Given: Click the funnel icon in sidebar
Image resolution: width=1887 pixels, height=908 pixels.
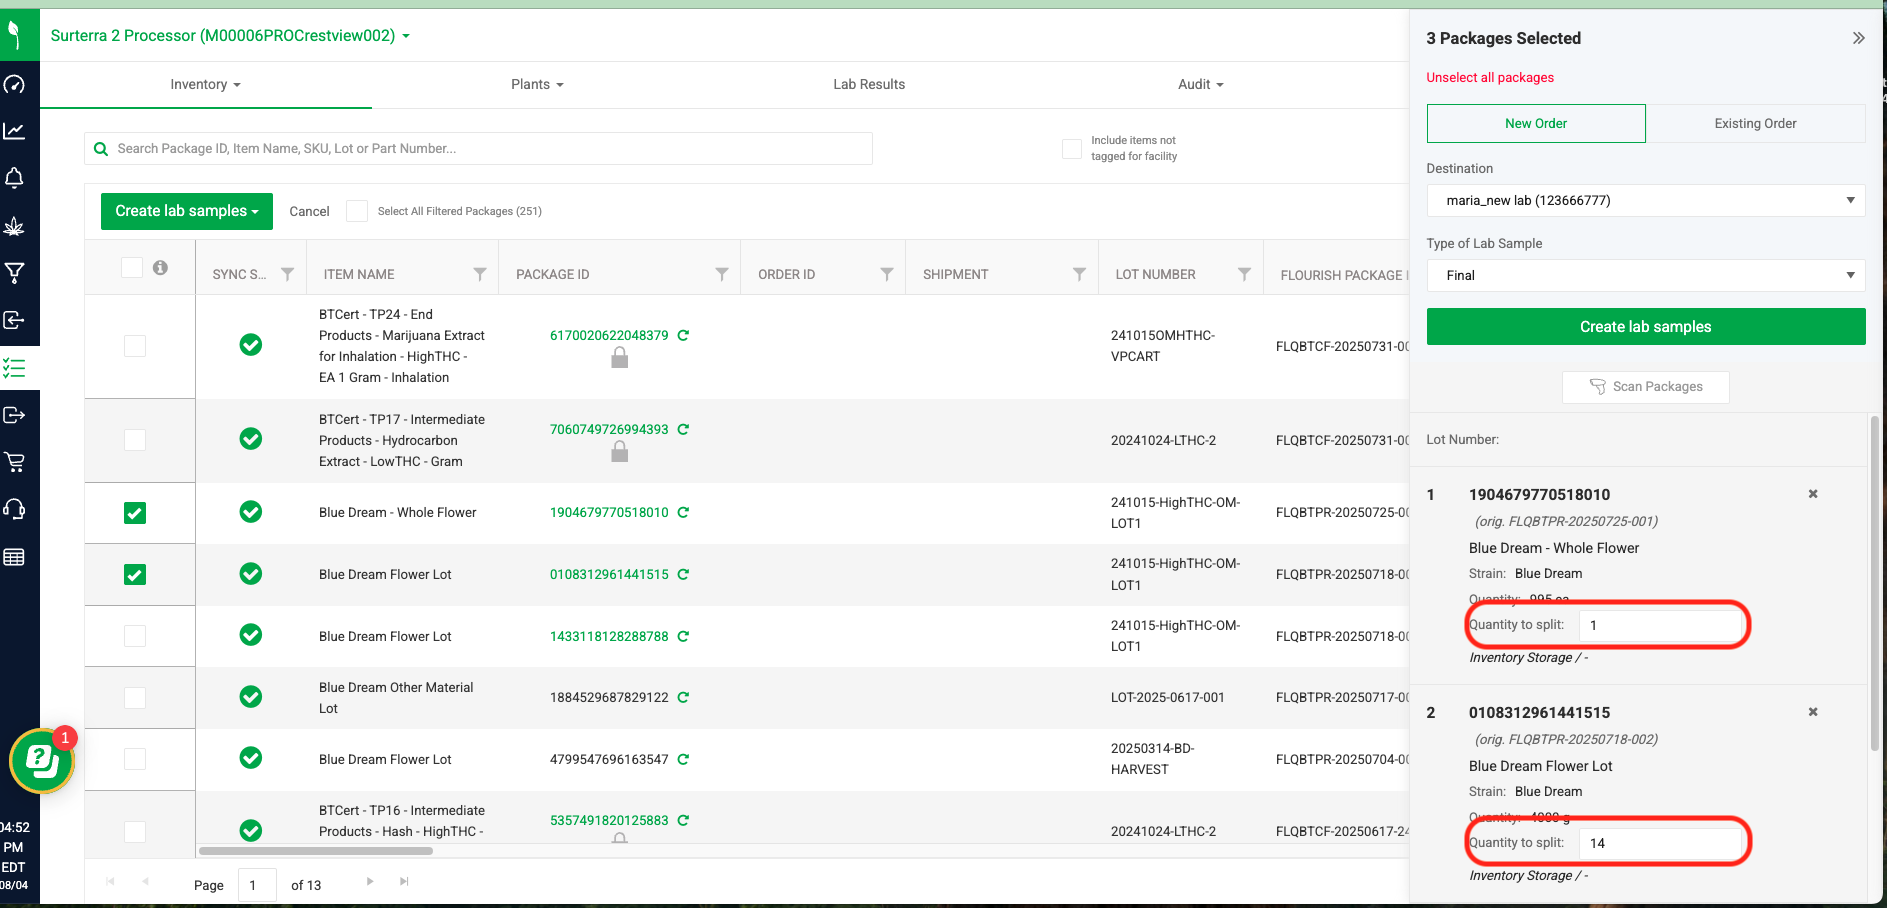Looking at the screenshot, I should point(14,273).
